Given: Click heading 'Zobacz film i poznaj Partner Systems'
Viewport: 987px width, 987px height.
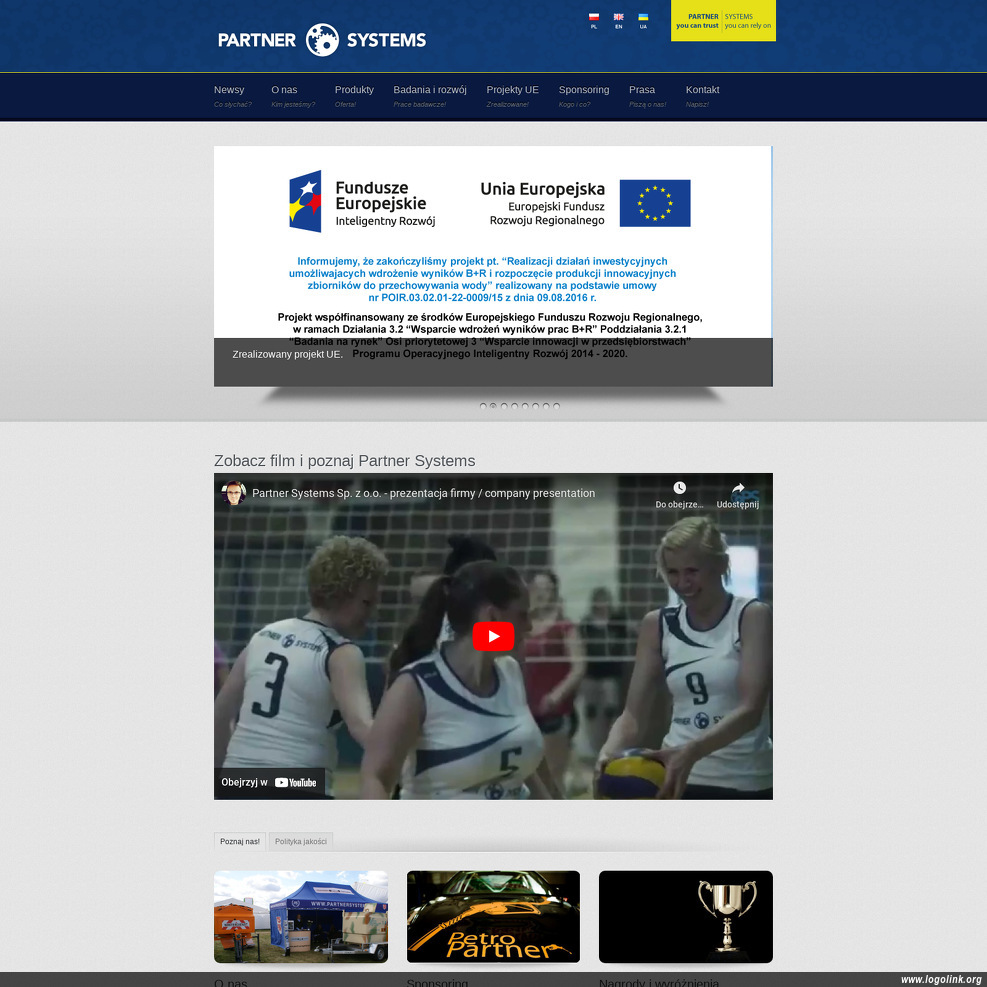Looking at the screenshot, I should (344, 461).
